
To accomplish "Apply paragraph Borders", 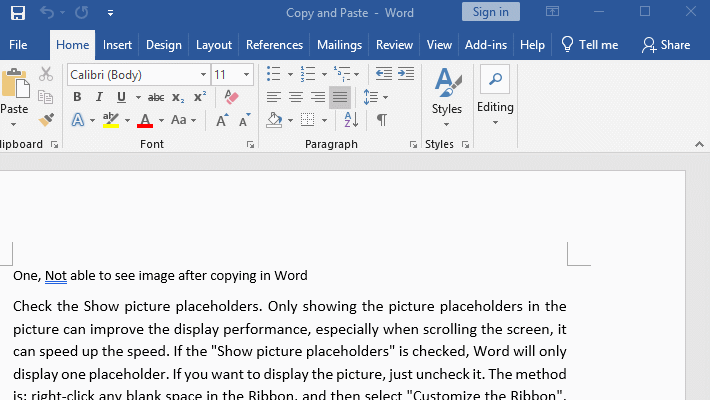I will pyautogui.click(x=307, y=120).
